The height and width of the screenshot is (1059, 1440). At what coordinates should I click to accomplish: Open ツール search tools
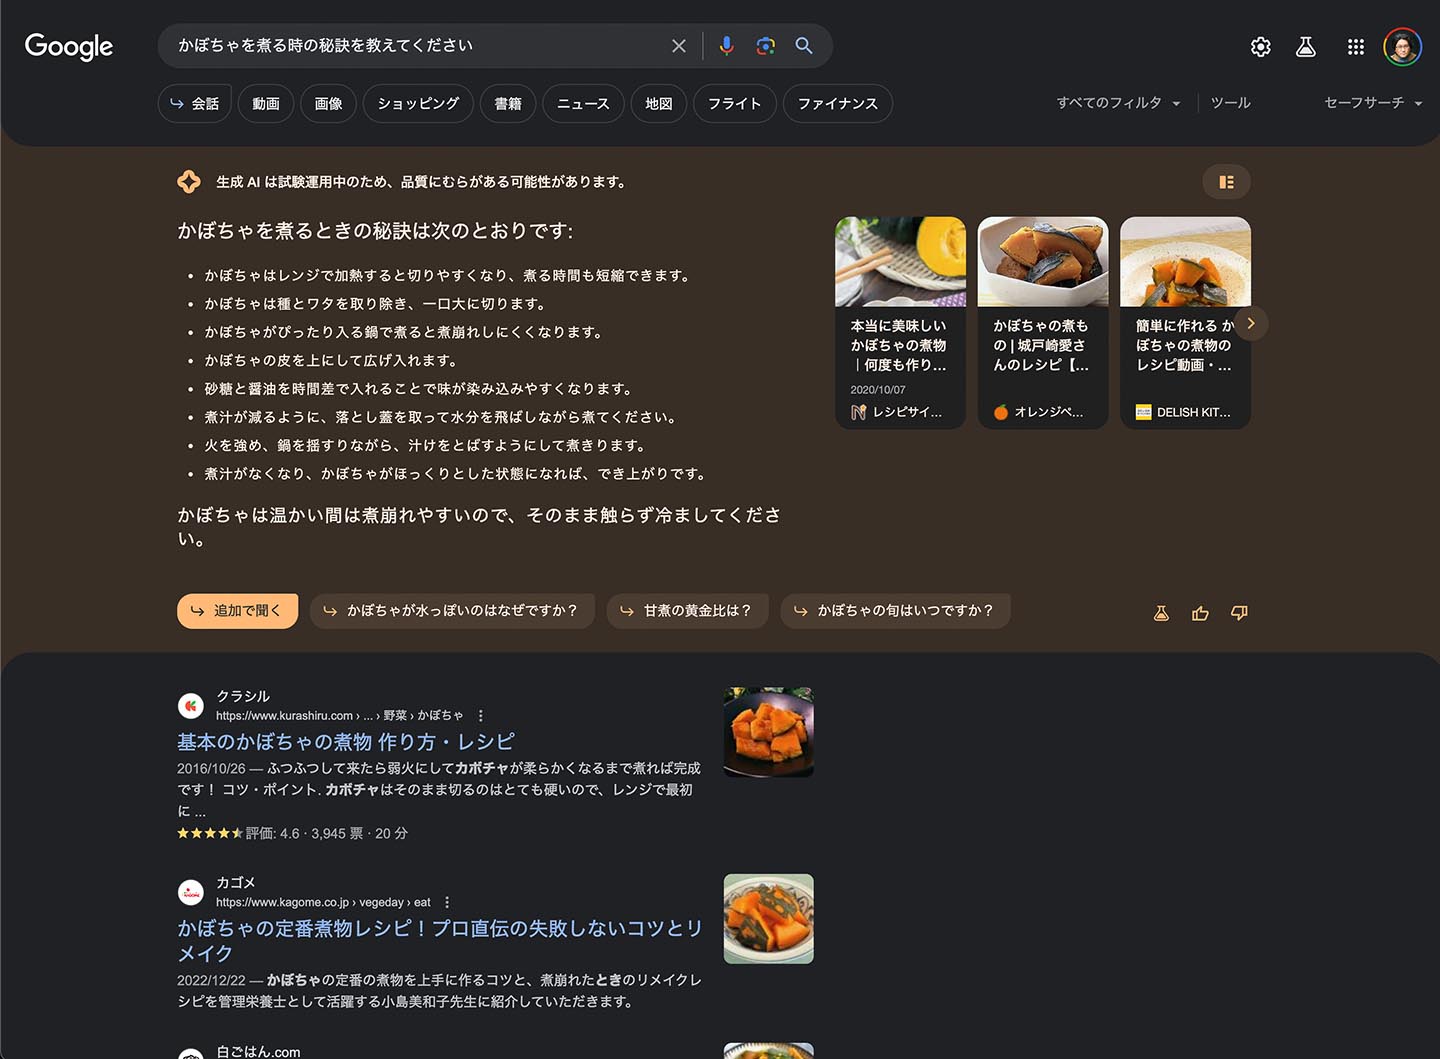tap(1231, 103)
